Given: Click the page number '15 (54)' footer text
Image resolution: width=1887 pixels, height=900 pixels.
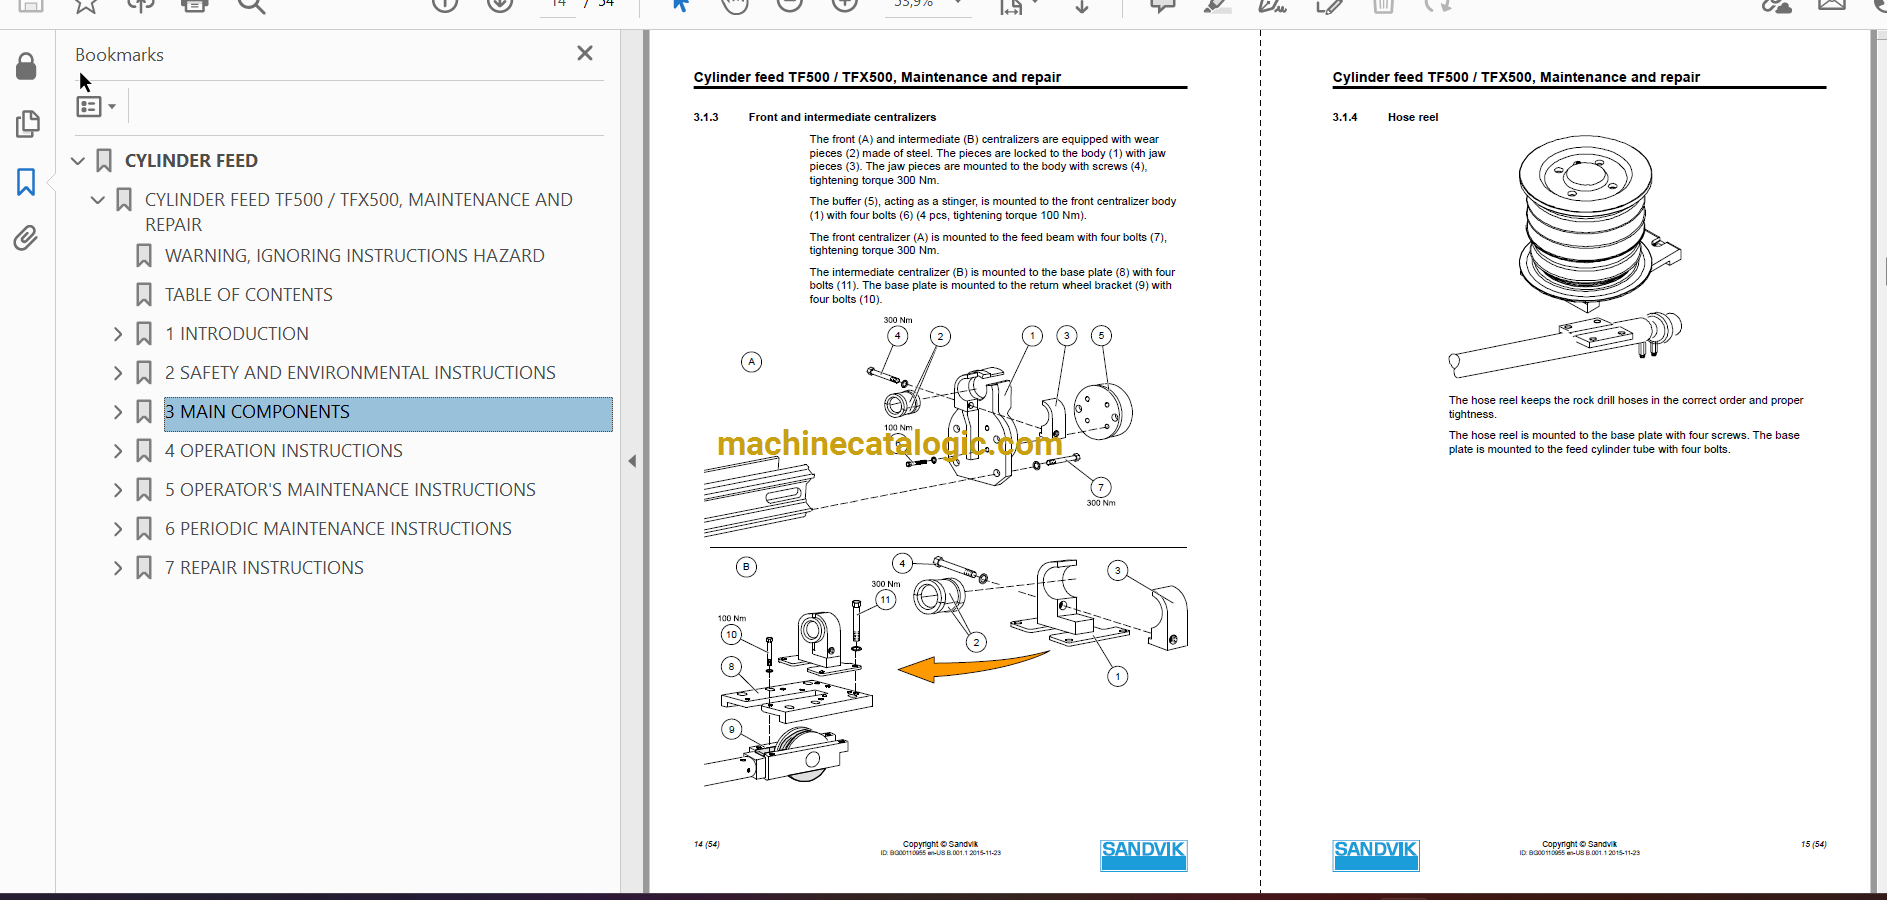Looking at the screenshot, I should [x=1813, y=844].
